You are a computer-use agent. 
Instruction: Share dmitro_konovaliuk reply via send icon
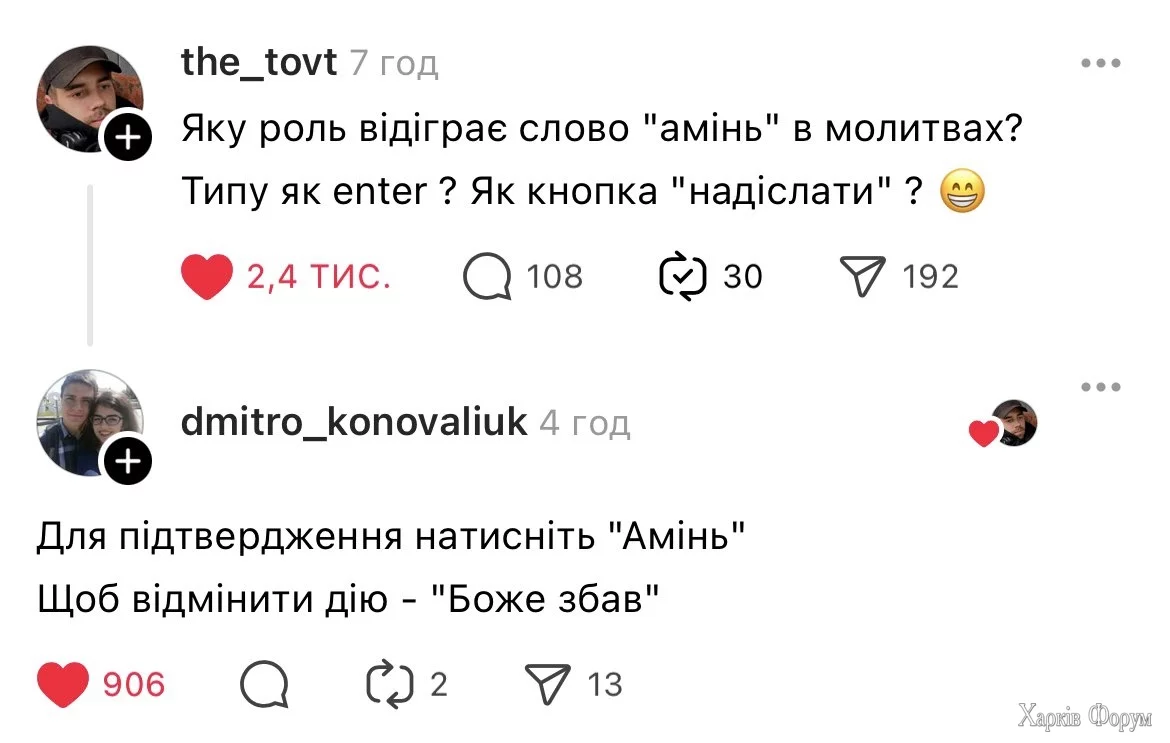click(548, 684)
